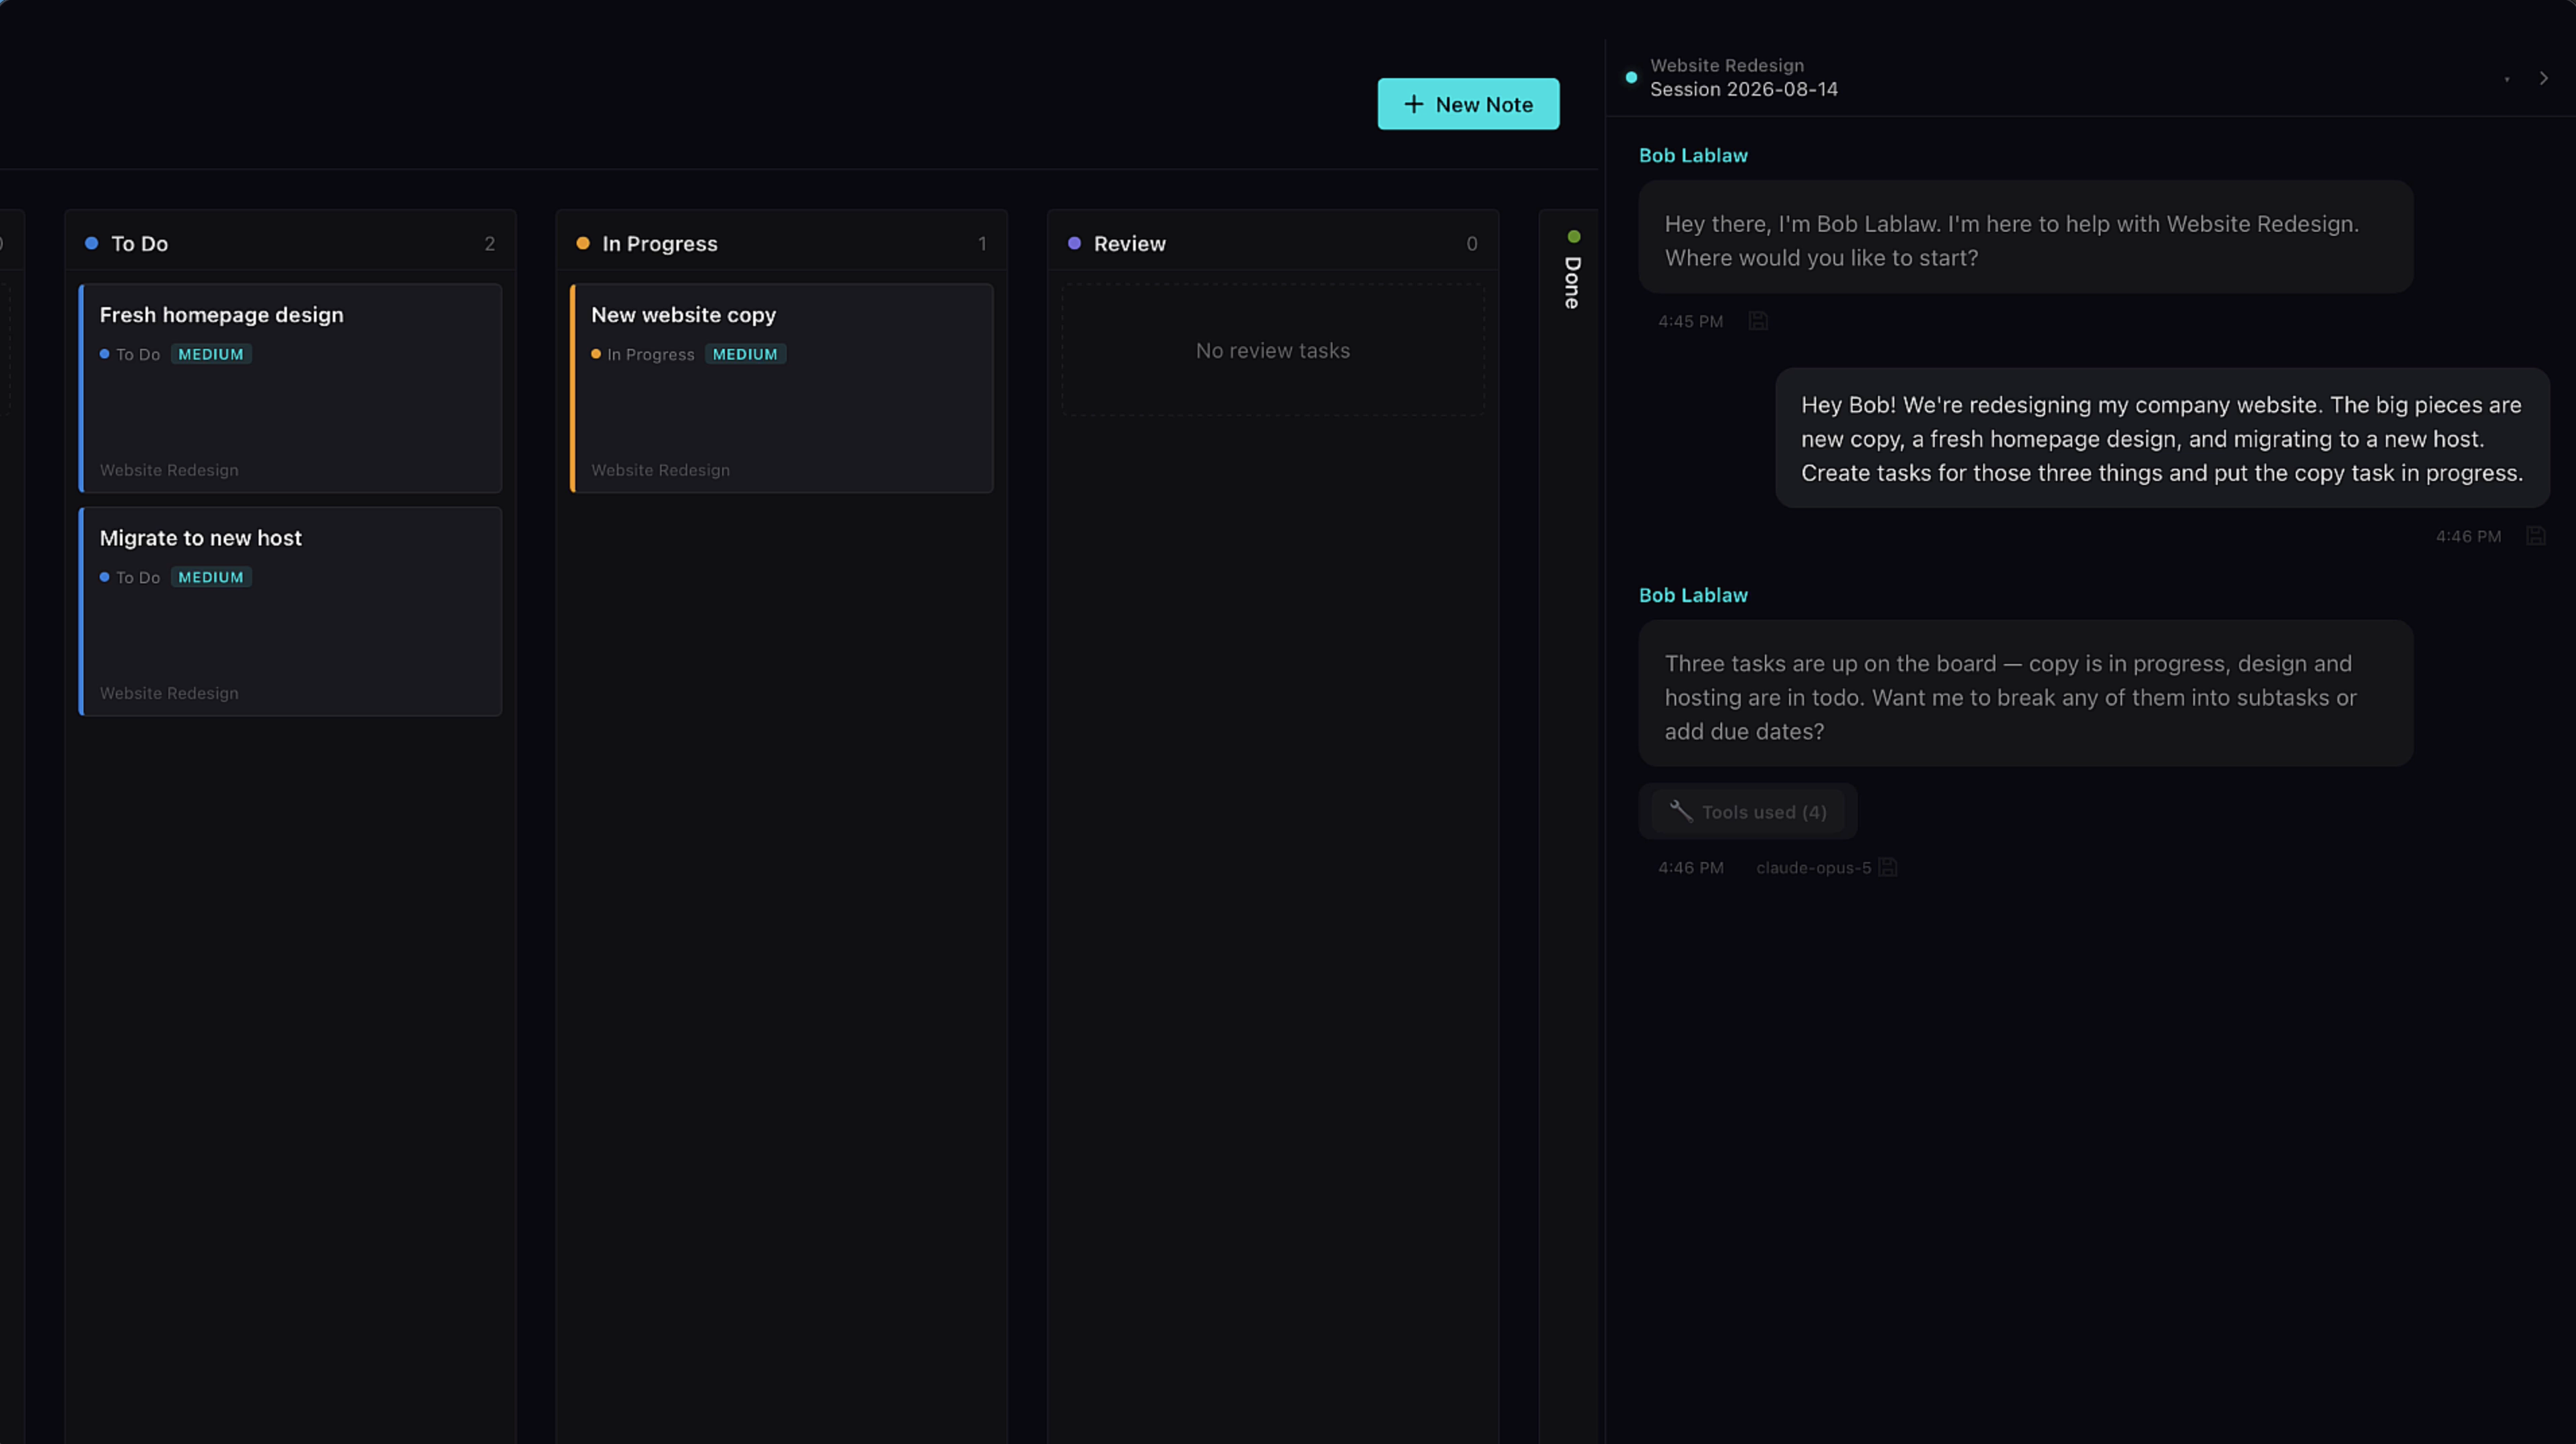The image size is (2576, 1444).
Task: Click the claude-opus-5 model label
Action: click(1814, 867)
